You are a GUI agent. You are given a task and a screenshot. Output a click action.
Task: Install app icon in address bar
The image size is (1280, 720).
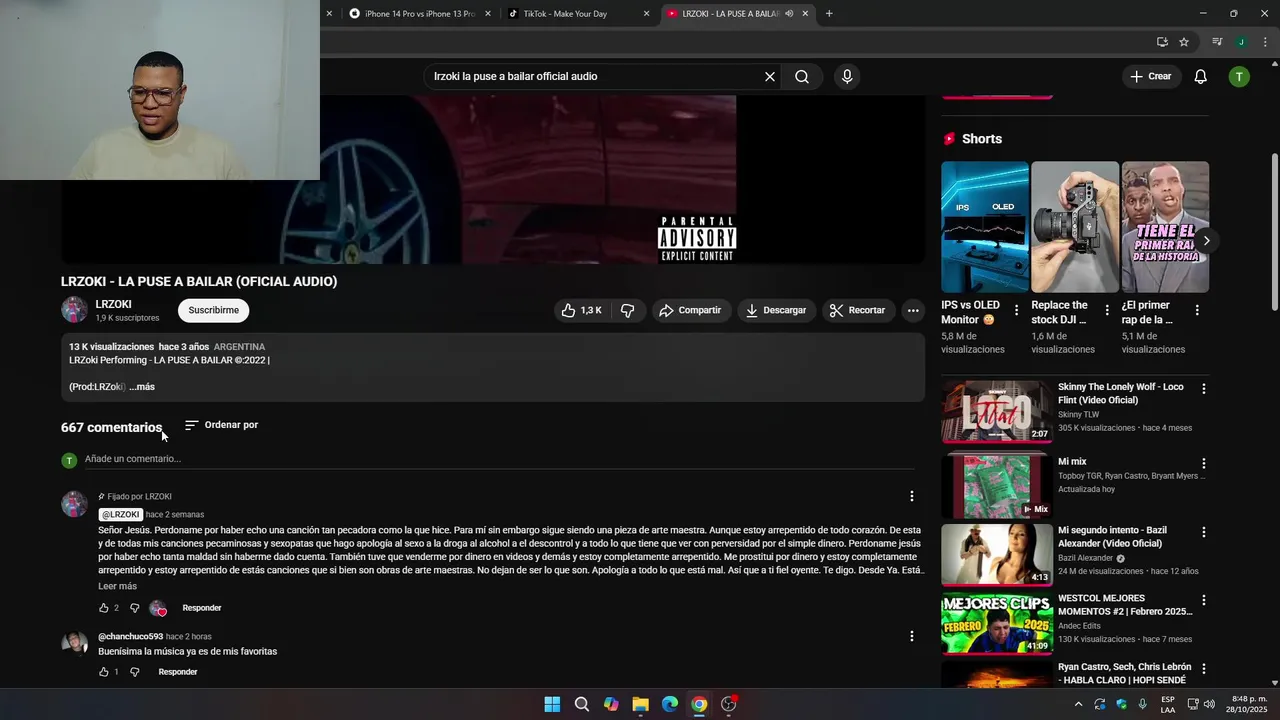click(x=1162, y=42)
